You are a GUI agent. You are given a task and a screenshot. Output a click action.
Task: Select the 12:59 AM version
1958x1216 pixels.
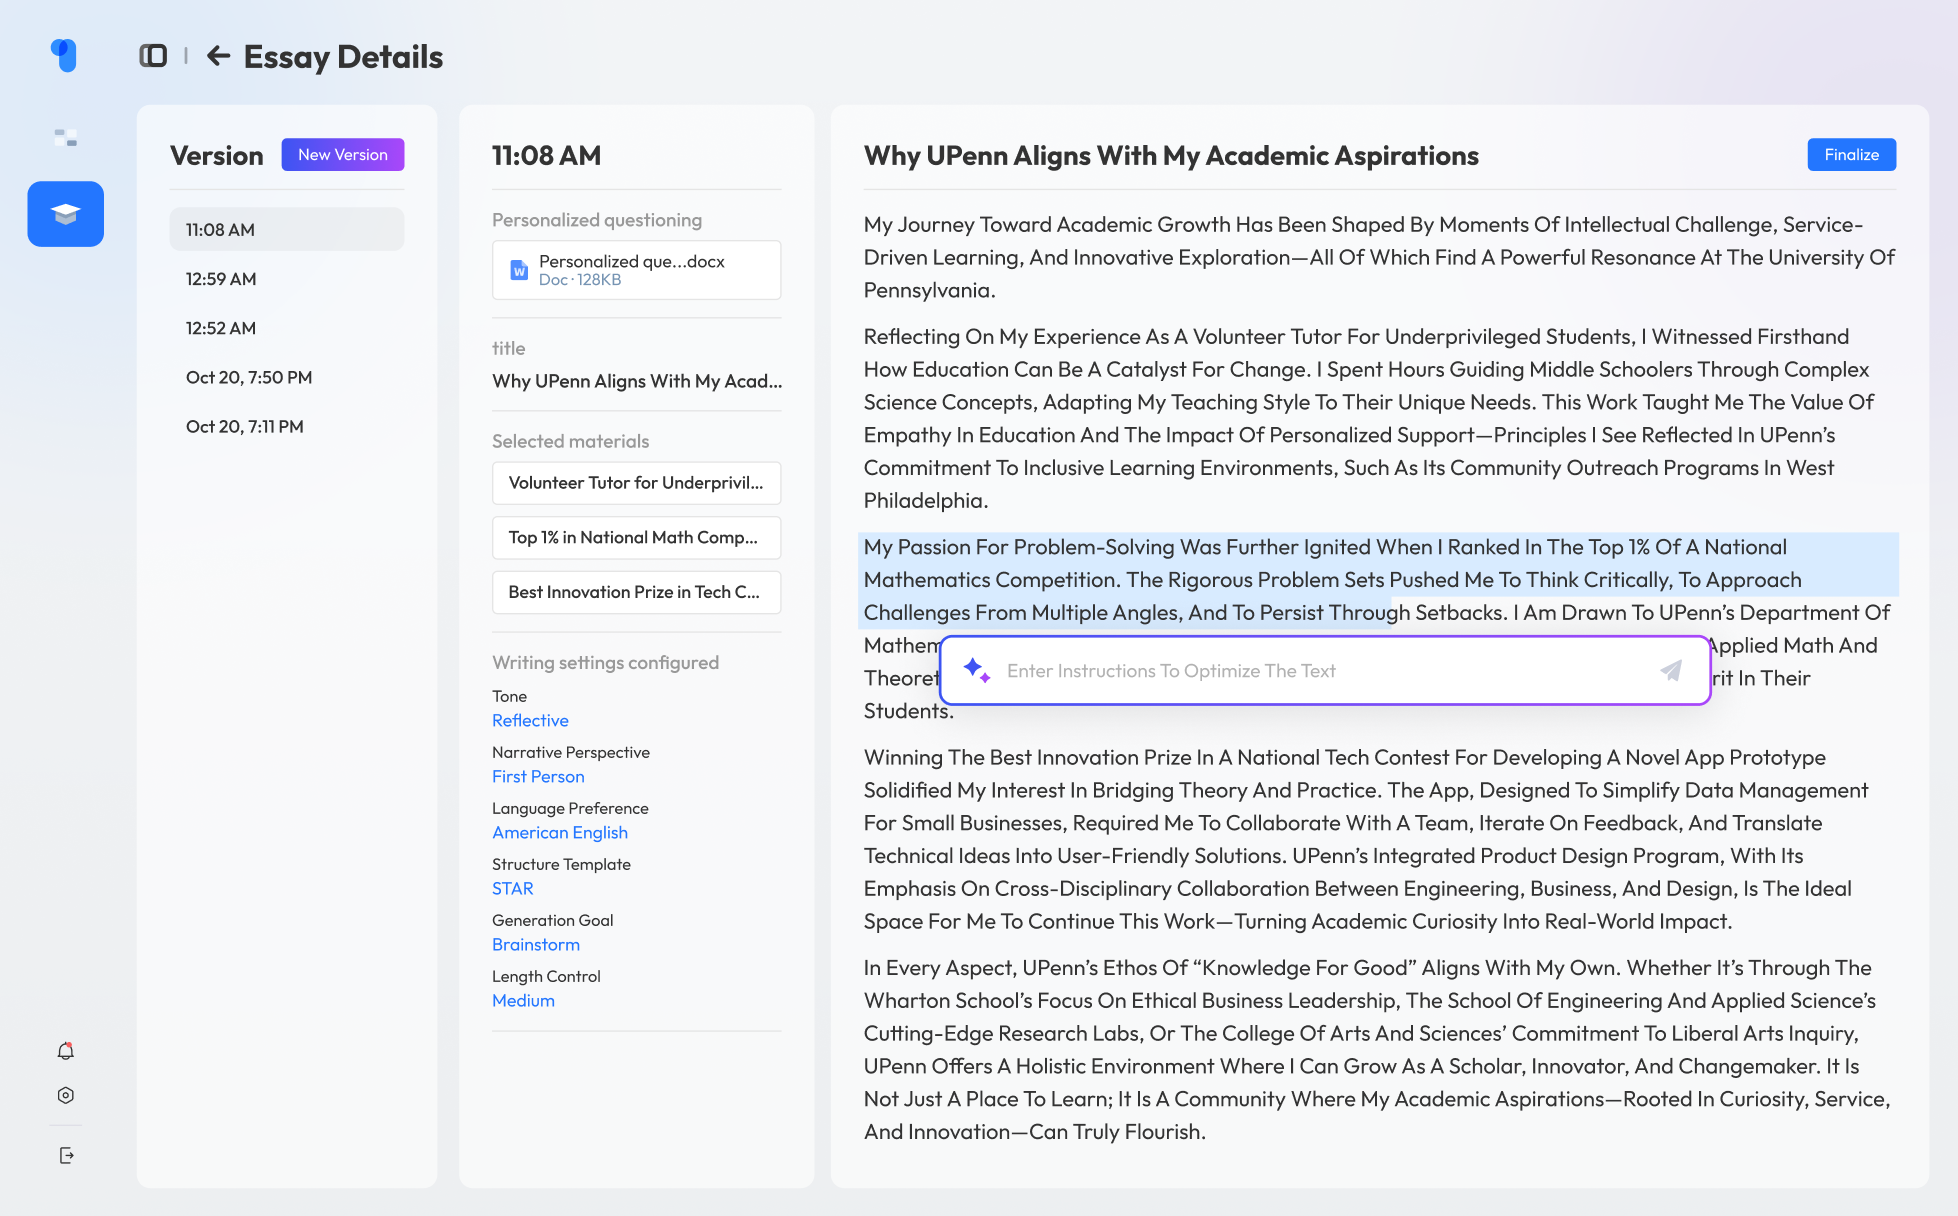(221, 279)
